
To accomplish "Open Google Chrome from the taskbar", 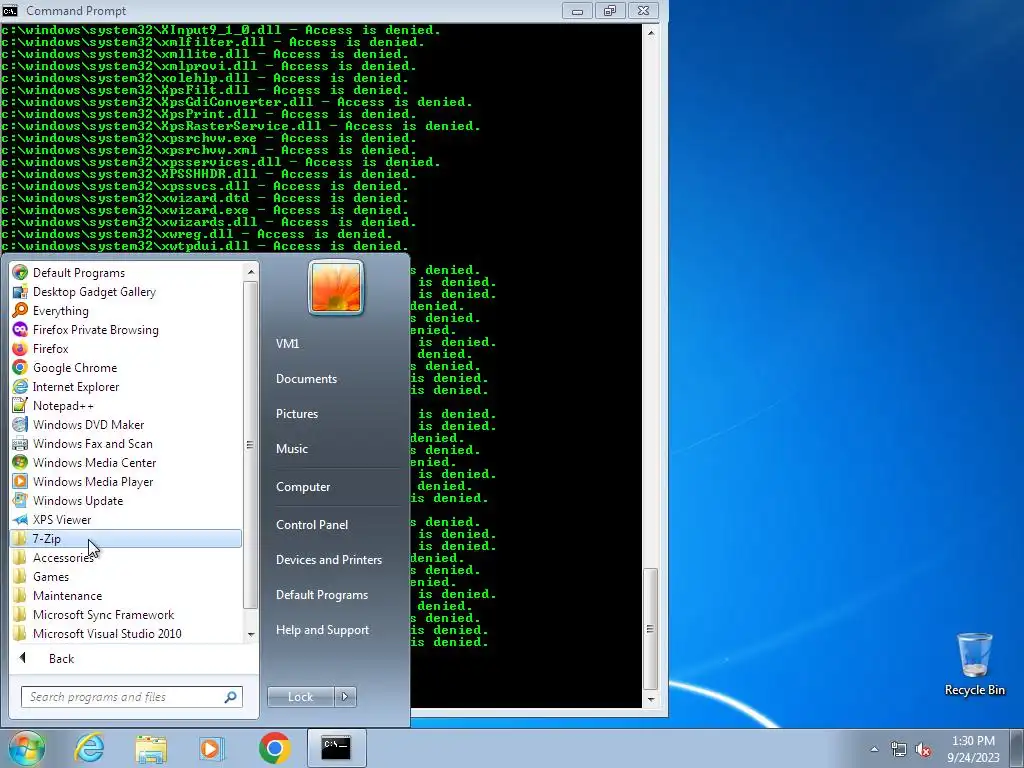I will (x=274, y=748).
